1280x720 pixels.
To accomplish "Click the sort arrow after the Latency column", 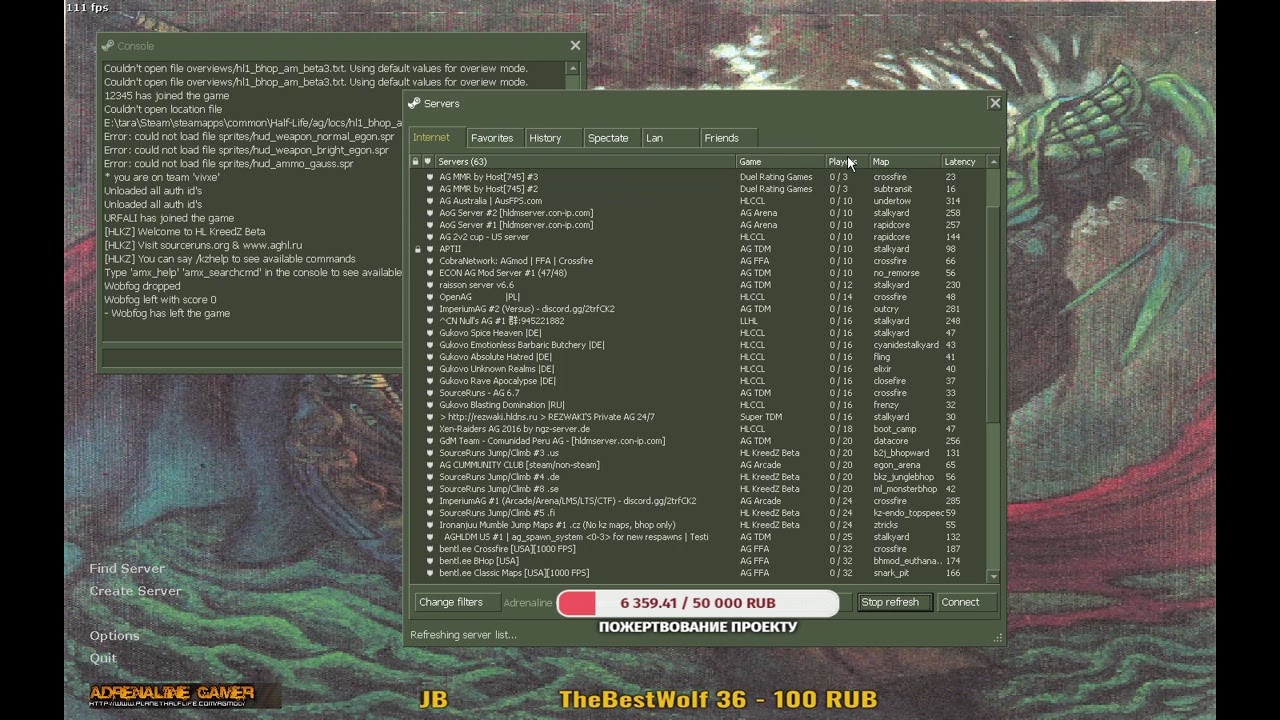I will pos(993,161).
